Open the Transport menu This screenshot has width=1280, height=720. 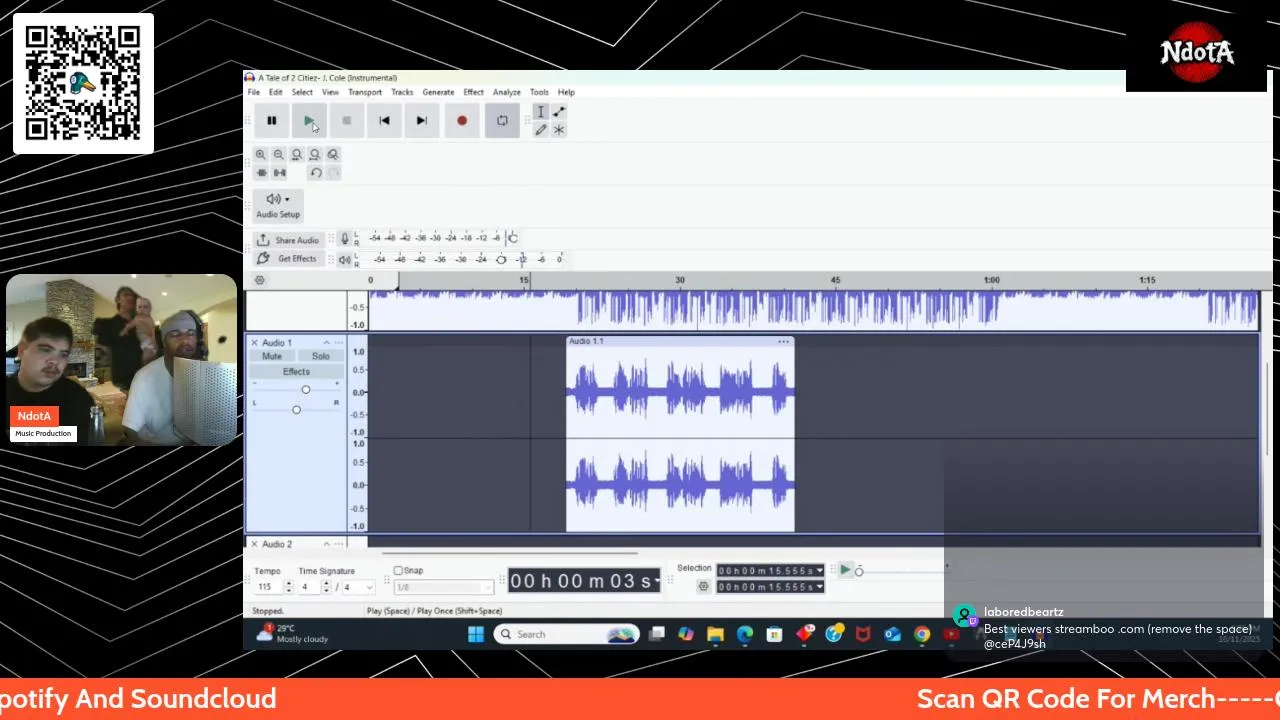pos(365,92)
